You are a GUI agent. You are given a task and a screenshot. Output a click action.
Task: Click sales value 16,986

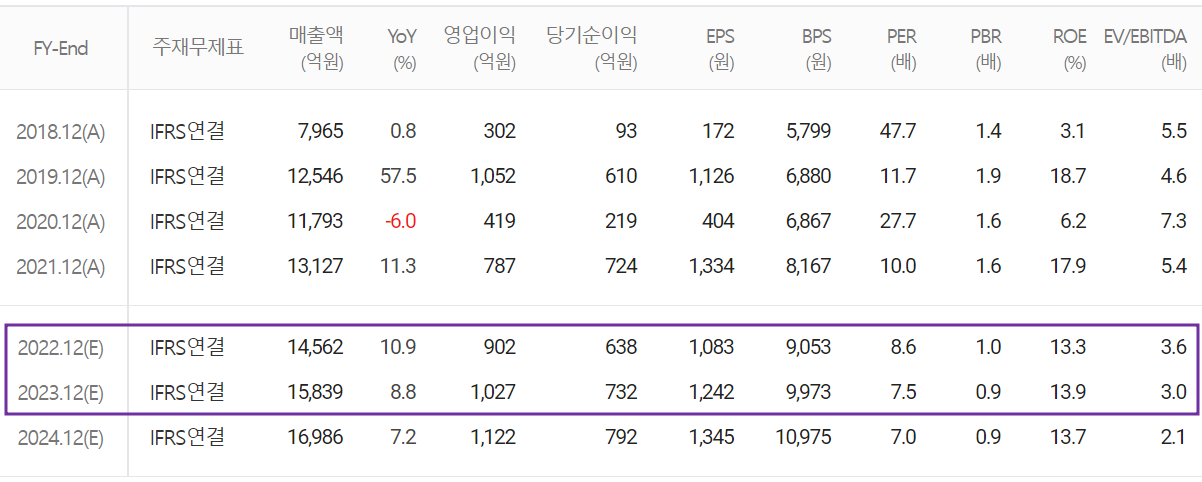click(315, 437)
